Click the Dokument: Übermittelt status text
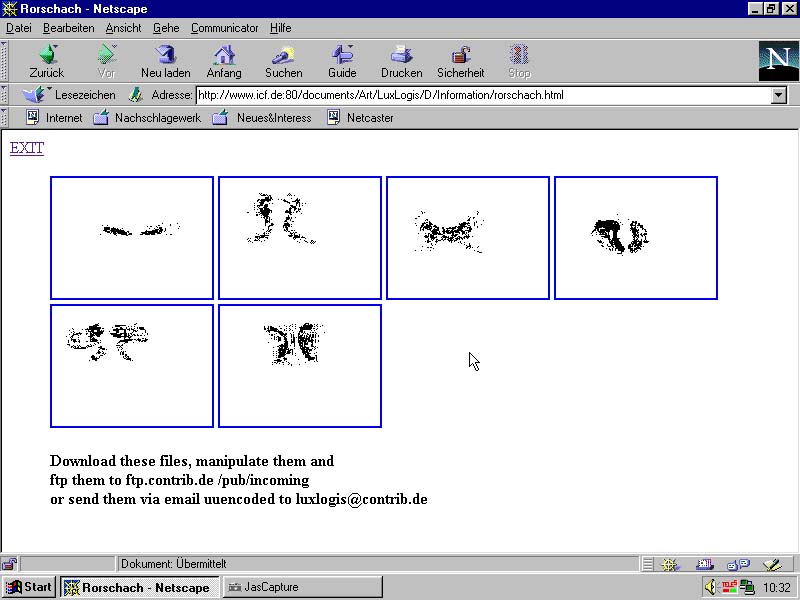 (173, 564)
